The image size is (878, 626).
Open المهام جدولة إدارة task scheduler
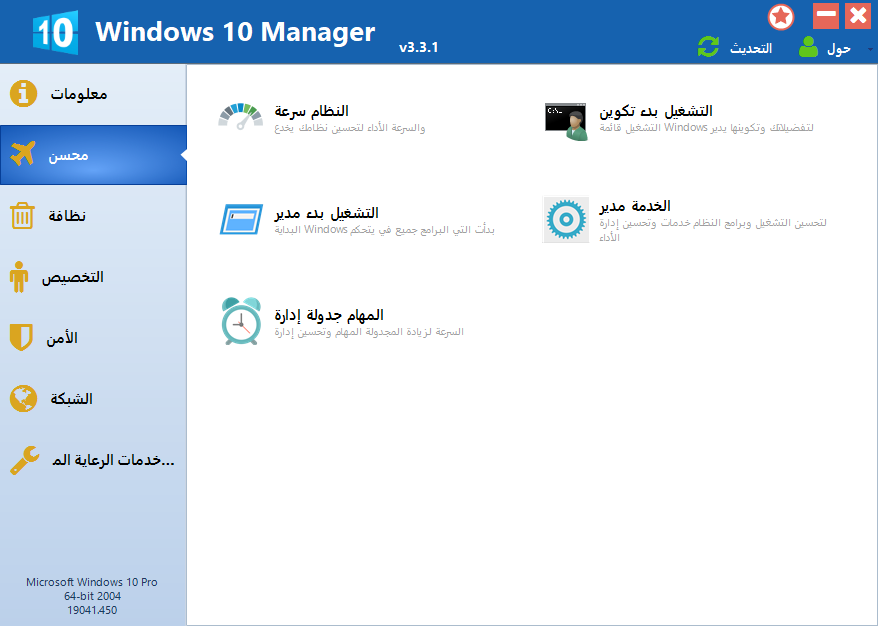tap(329, 315)
